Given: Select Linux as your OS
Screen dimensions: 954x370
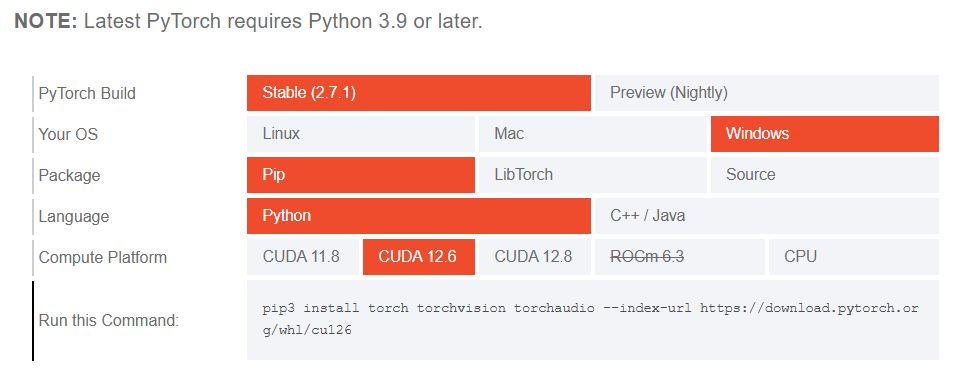Looking at the screenshot, I should pyautogui.click(x=361, y=134).
